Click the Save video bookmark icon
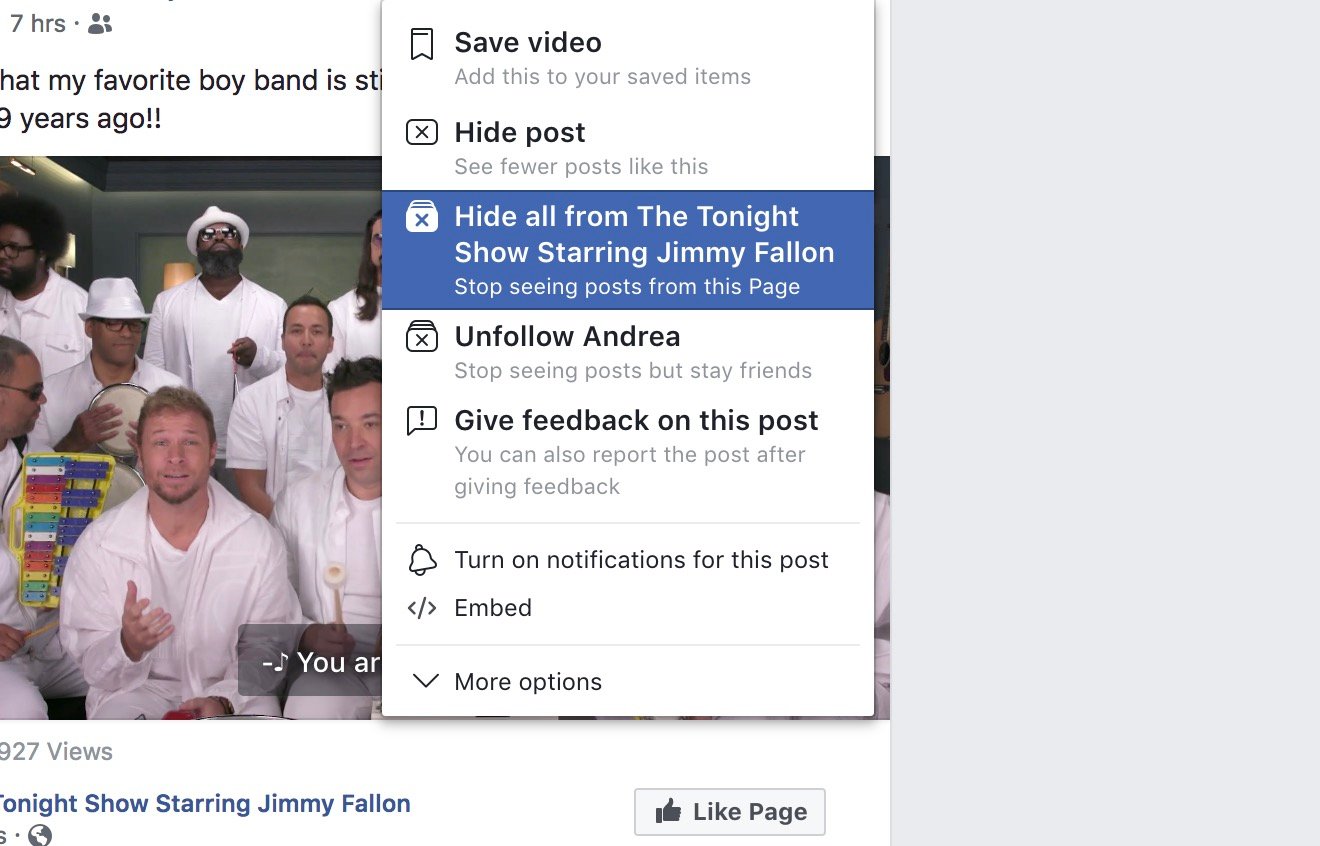Screen dimensions: 1320x846 tap(421, 43)
